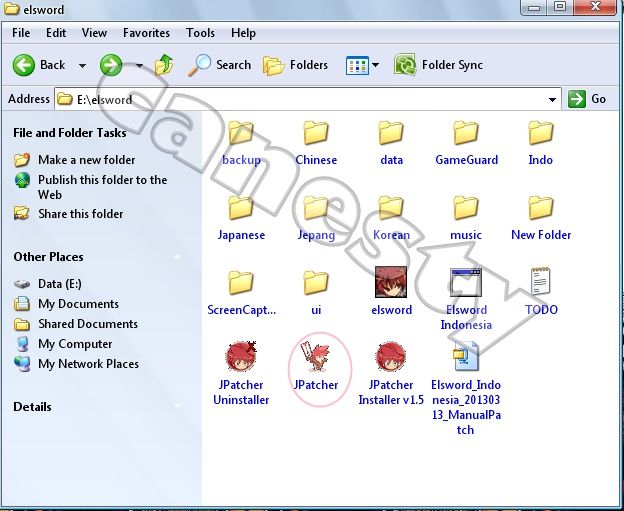Screen dimensions: 624x511
Task: Open the Tools menu
Action: pos(200,33)
